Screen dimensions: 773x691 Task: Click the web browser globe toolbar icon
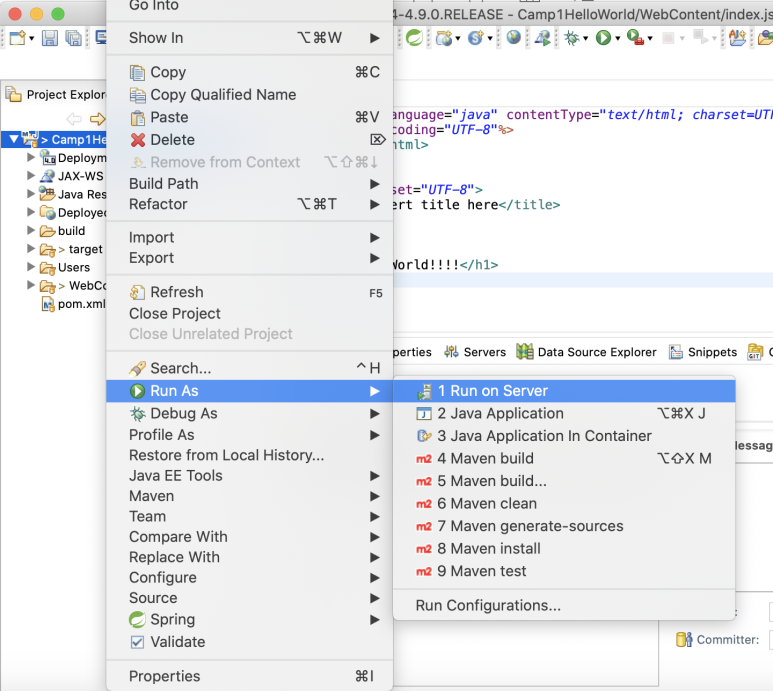tap(513, 37)
